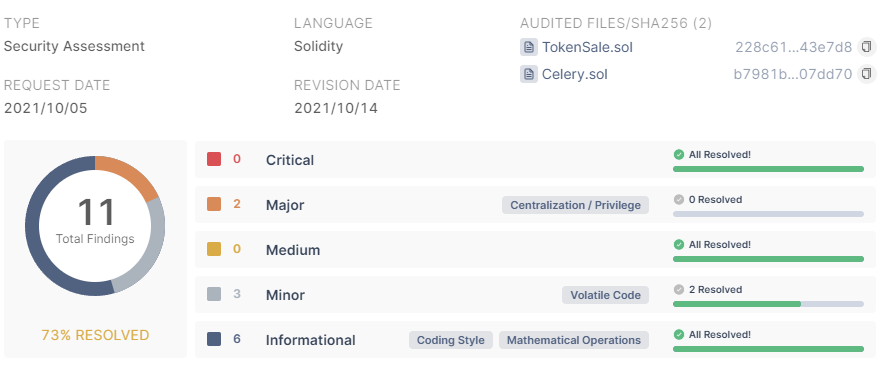Screen dimensions: 889x368
Task: Click the 228c61...43e7d8 hash text
Action: (x=793, y=47)
